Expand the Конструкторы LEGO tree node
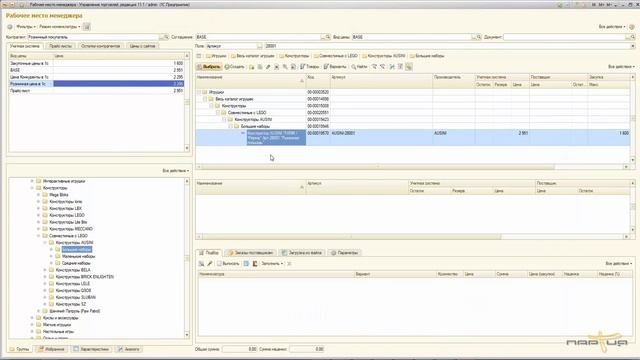The width and height of the screenshot is (640, 360). tap(38, 215)
